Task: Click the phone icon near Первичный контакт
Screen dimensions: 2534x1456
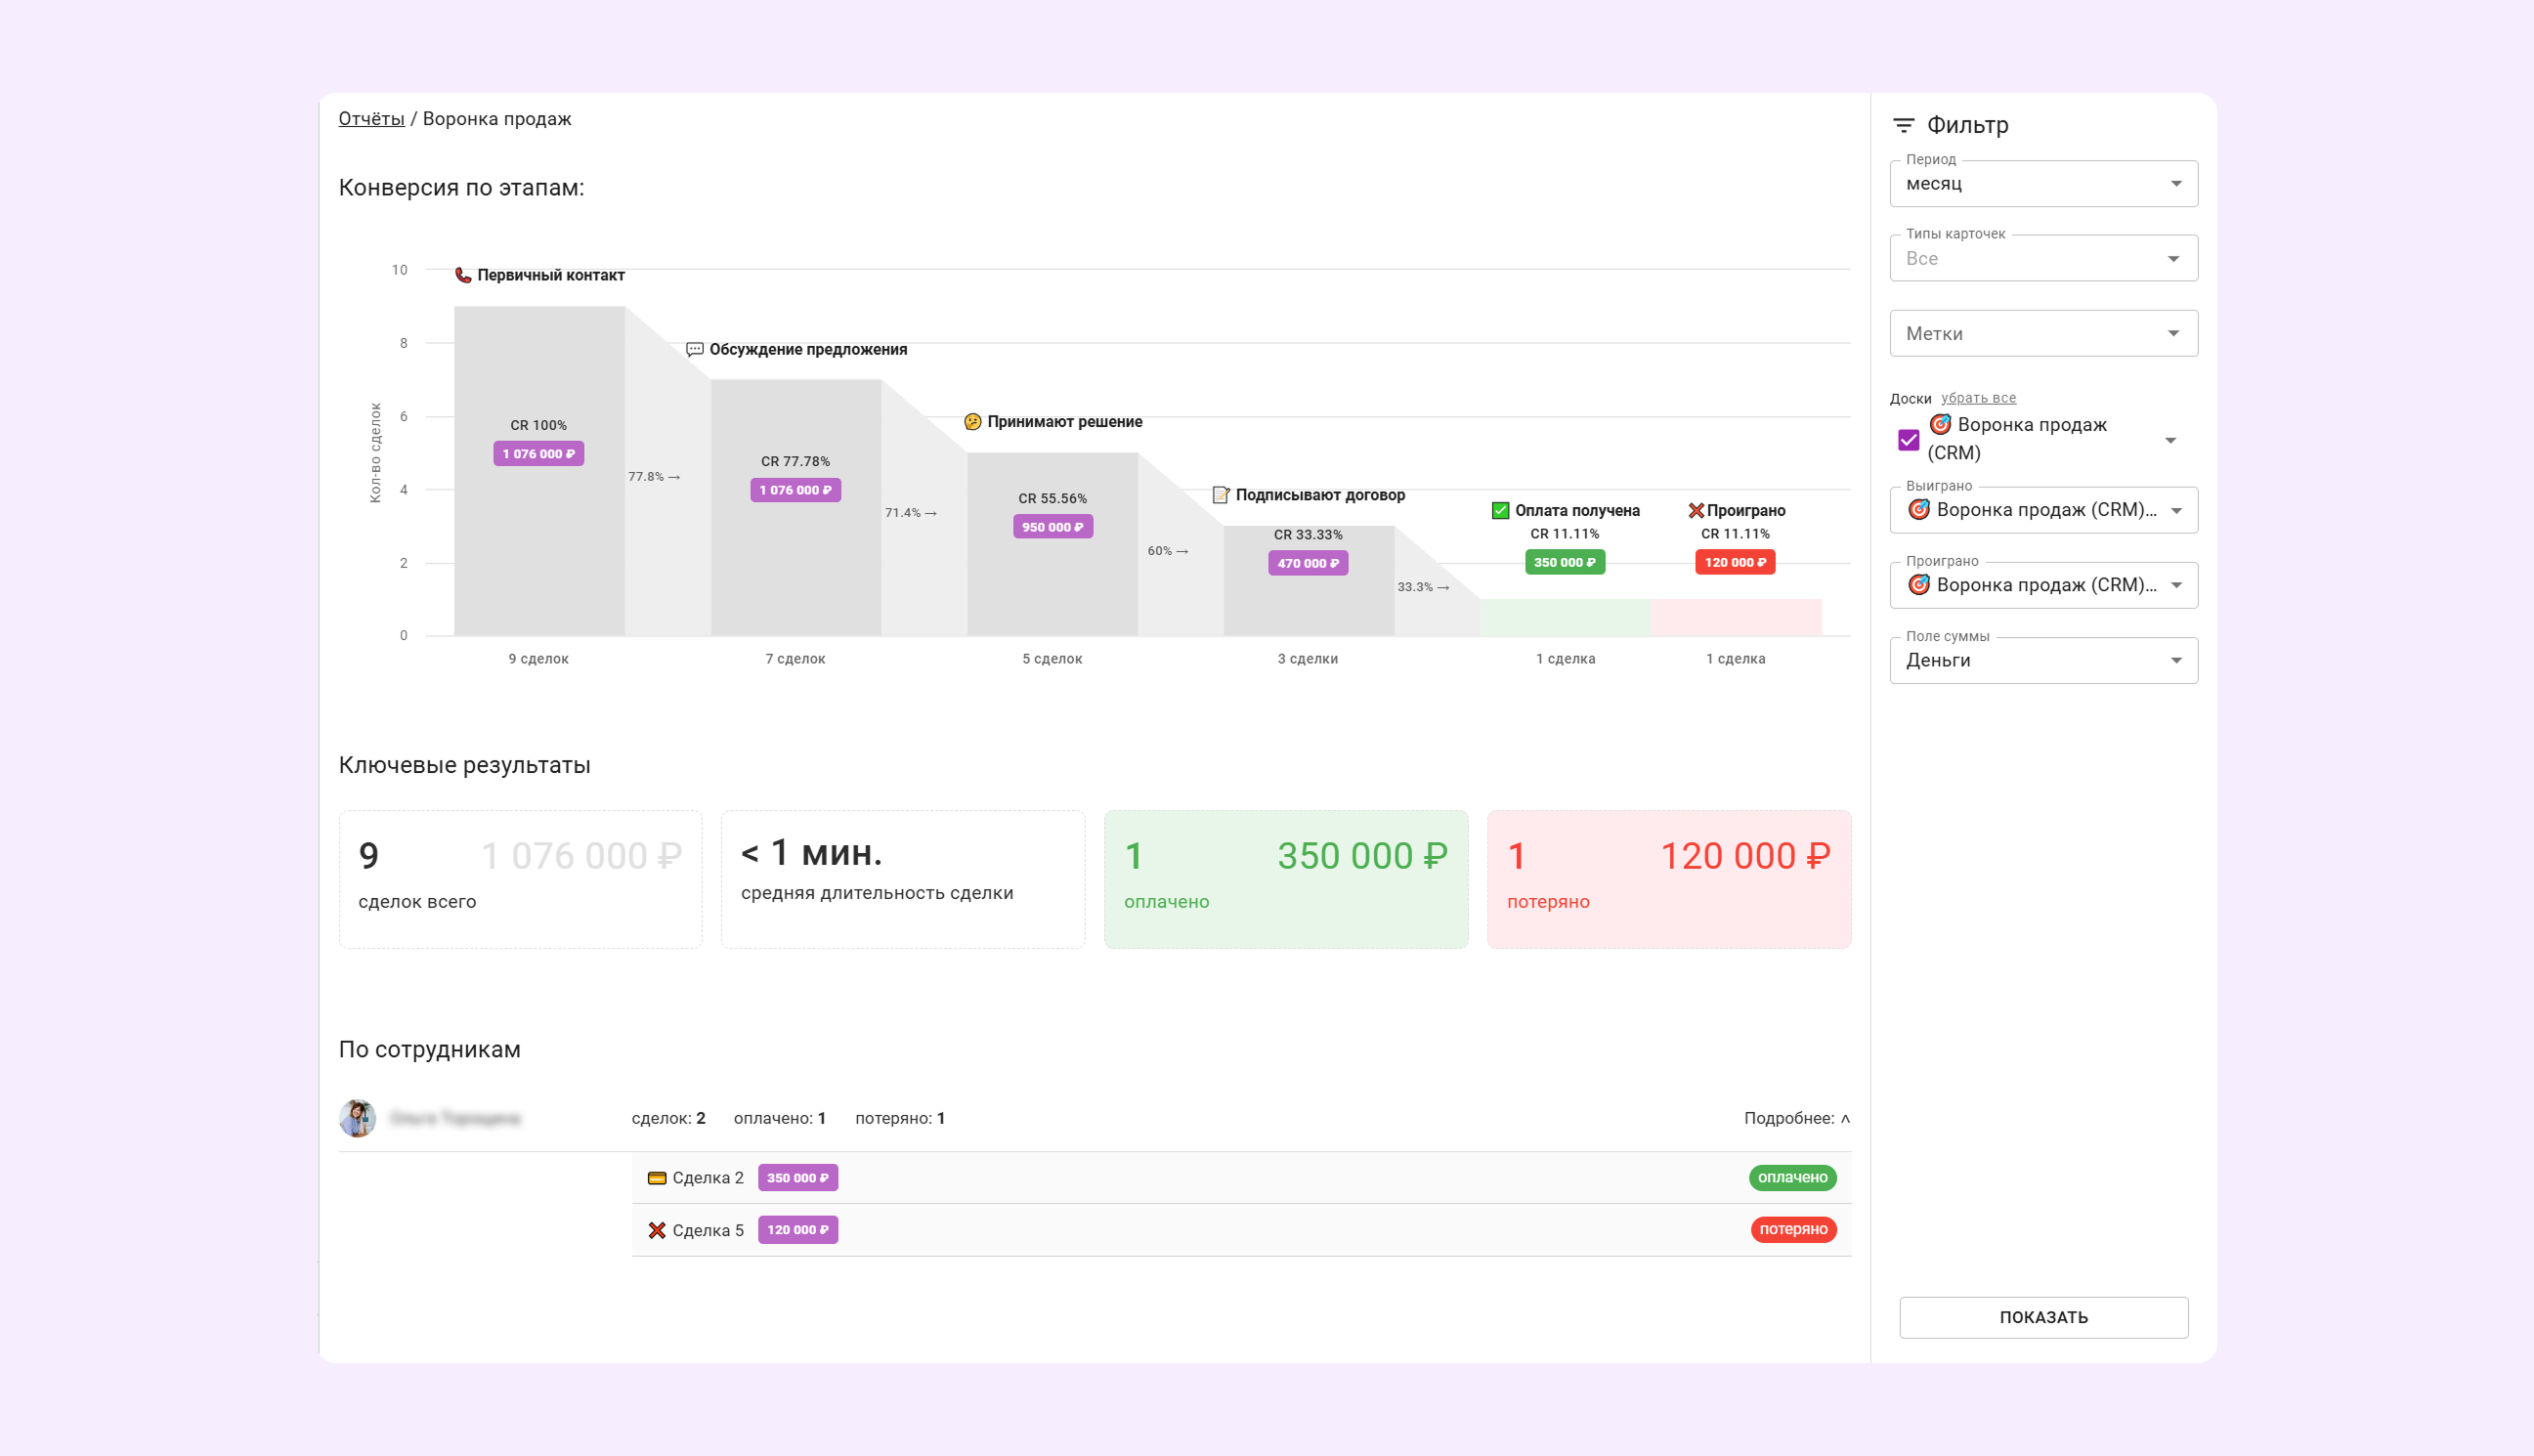Action: pos(463,275)
